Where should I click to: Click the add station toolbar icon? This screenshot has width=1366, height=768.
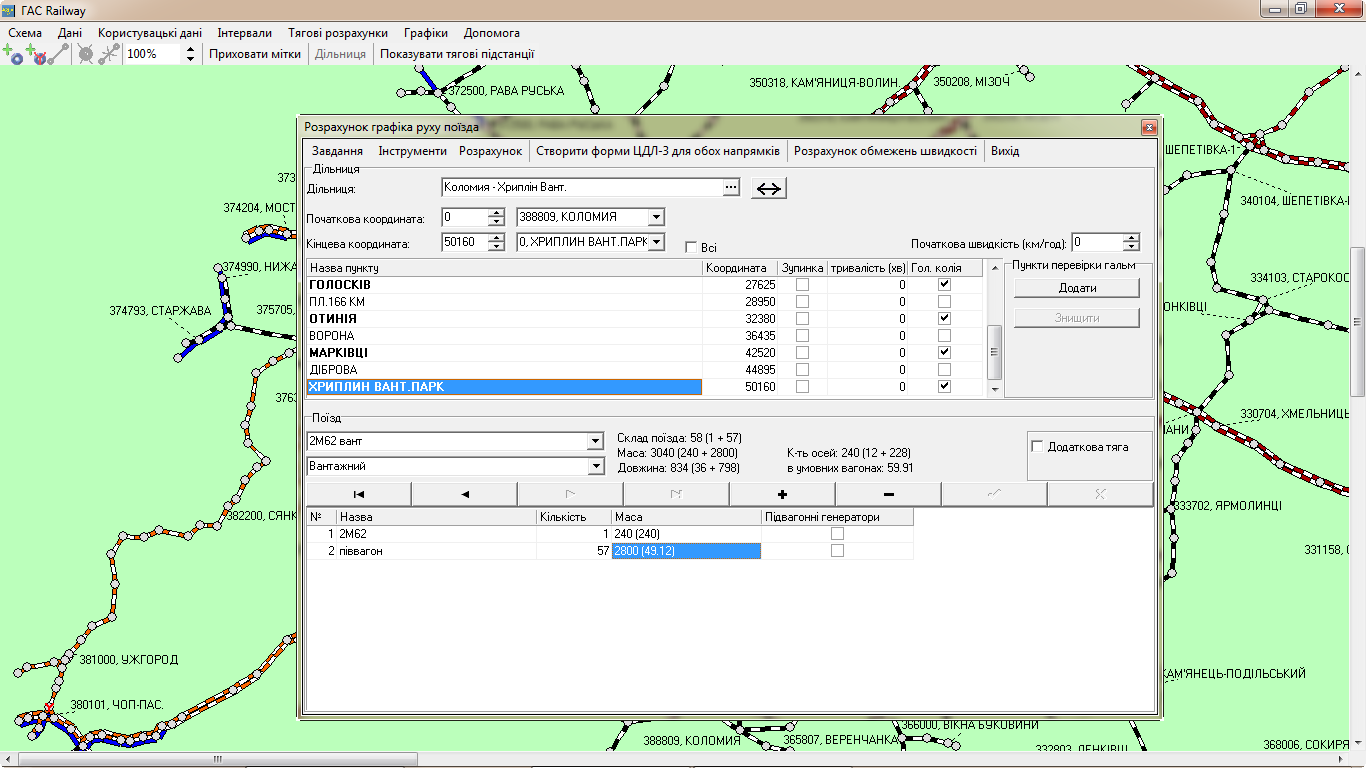(13, 54)
